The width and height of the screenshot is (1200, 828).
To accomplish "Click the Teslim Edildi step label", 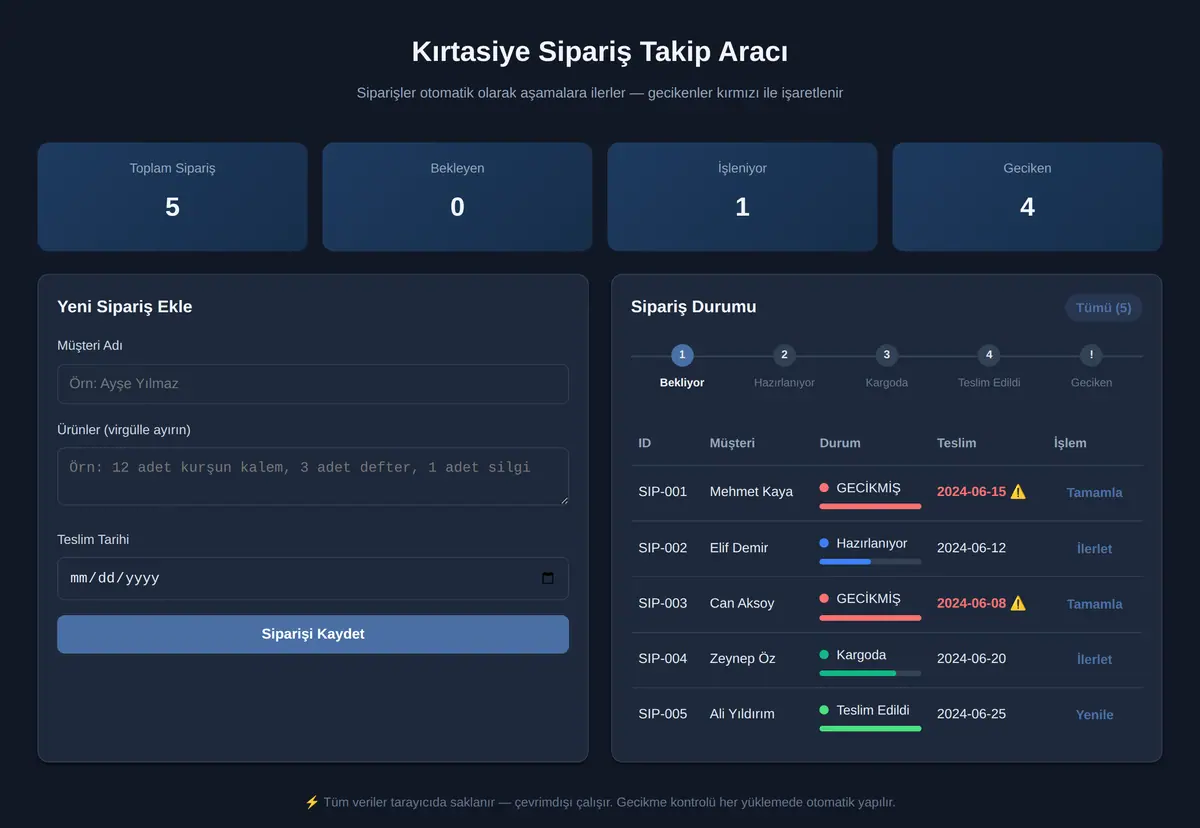I will 989,383.
